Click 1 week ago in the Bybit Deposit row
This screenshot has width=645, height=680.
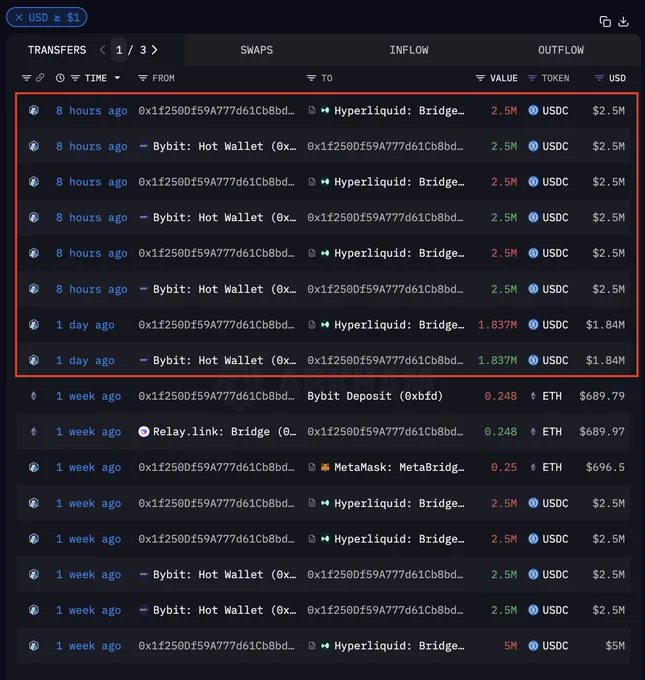coord(88,396)
